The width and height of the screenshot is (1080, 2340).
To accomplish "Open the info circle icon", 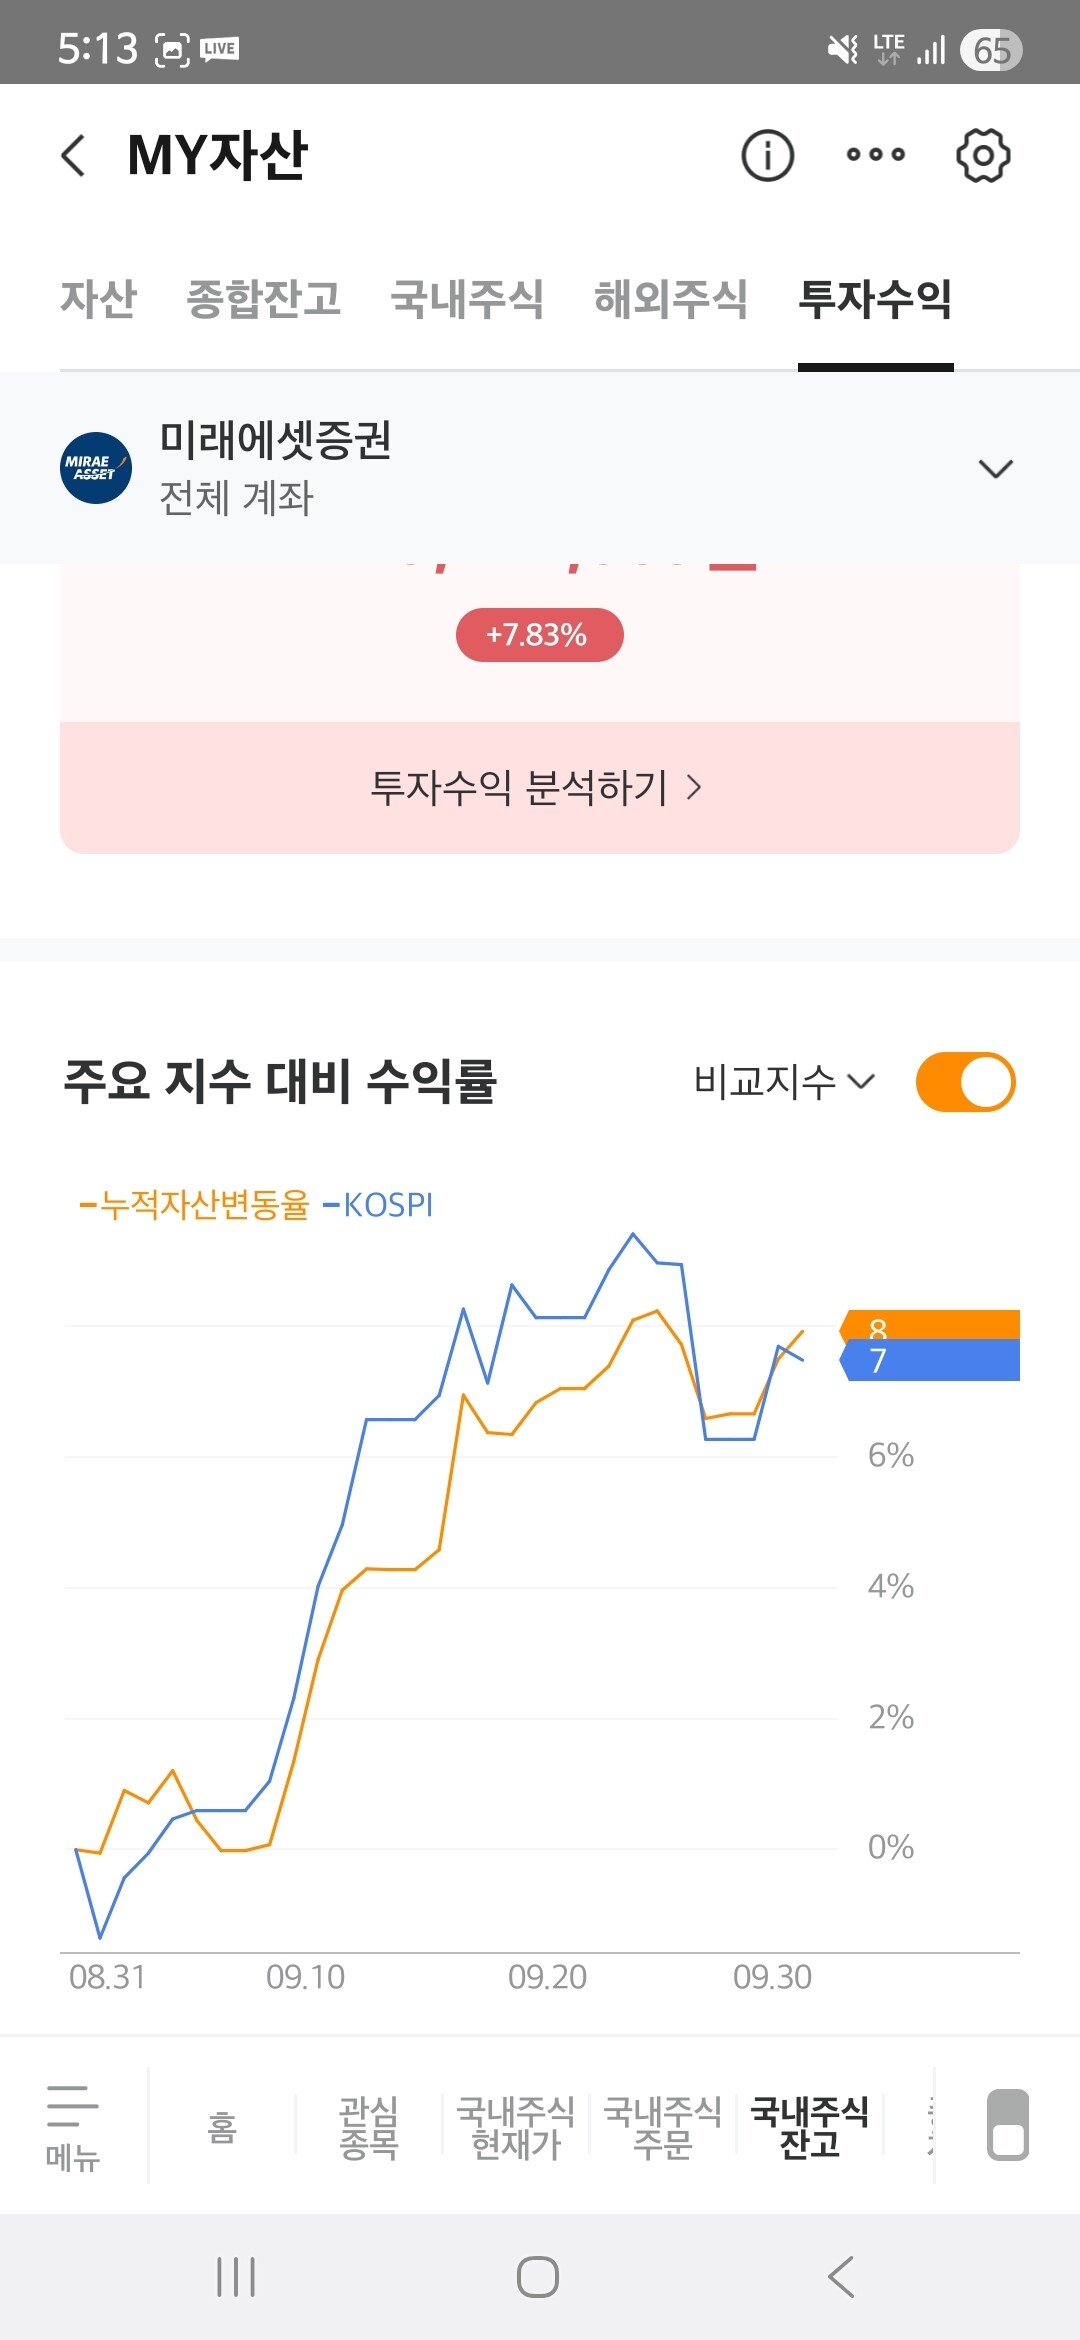I will coord(767,156).
